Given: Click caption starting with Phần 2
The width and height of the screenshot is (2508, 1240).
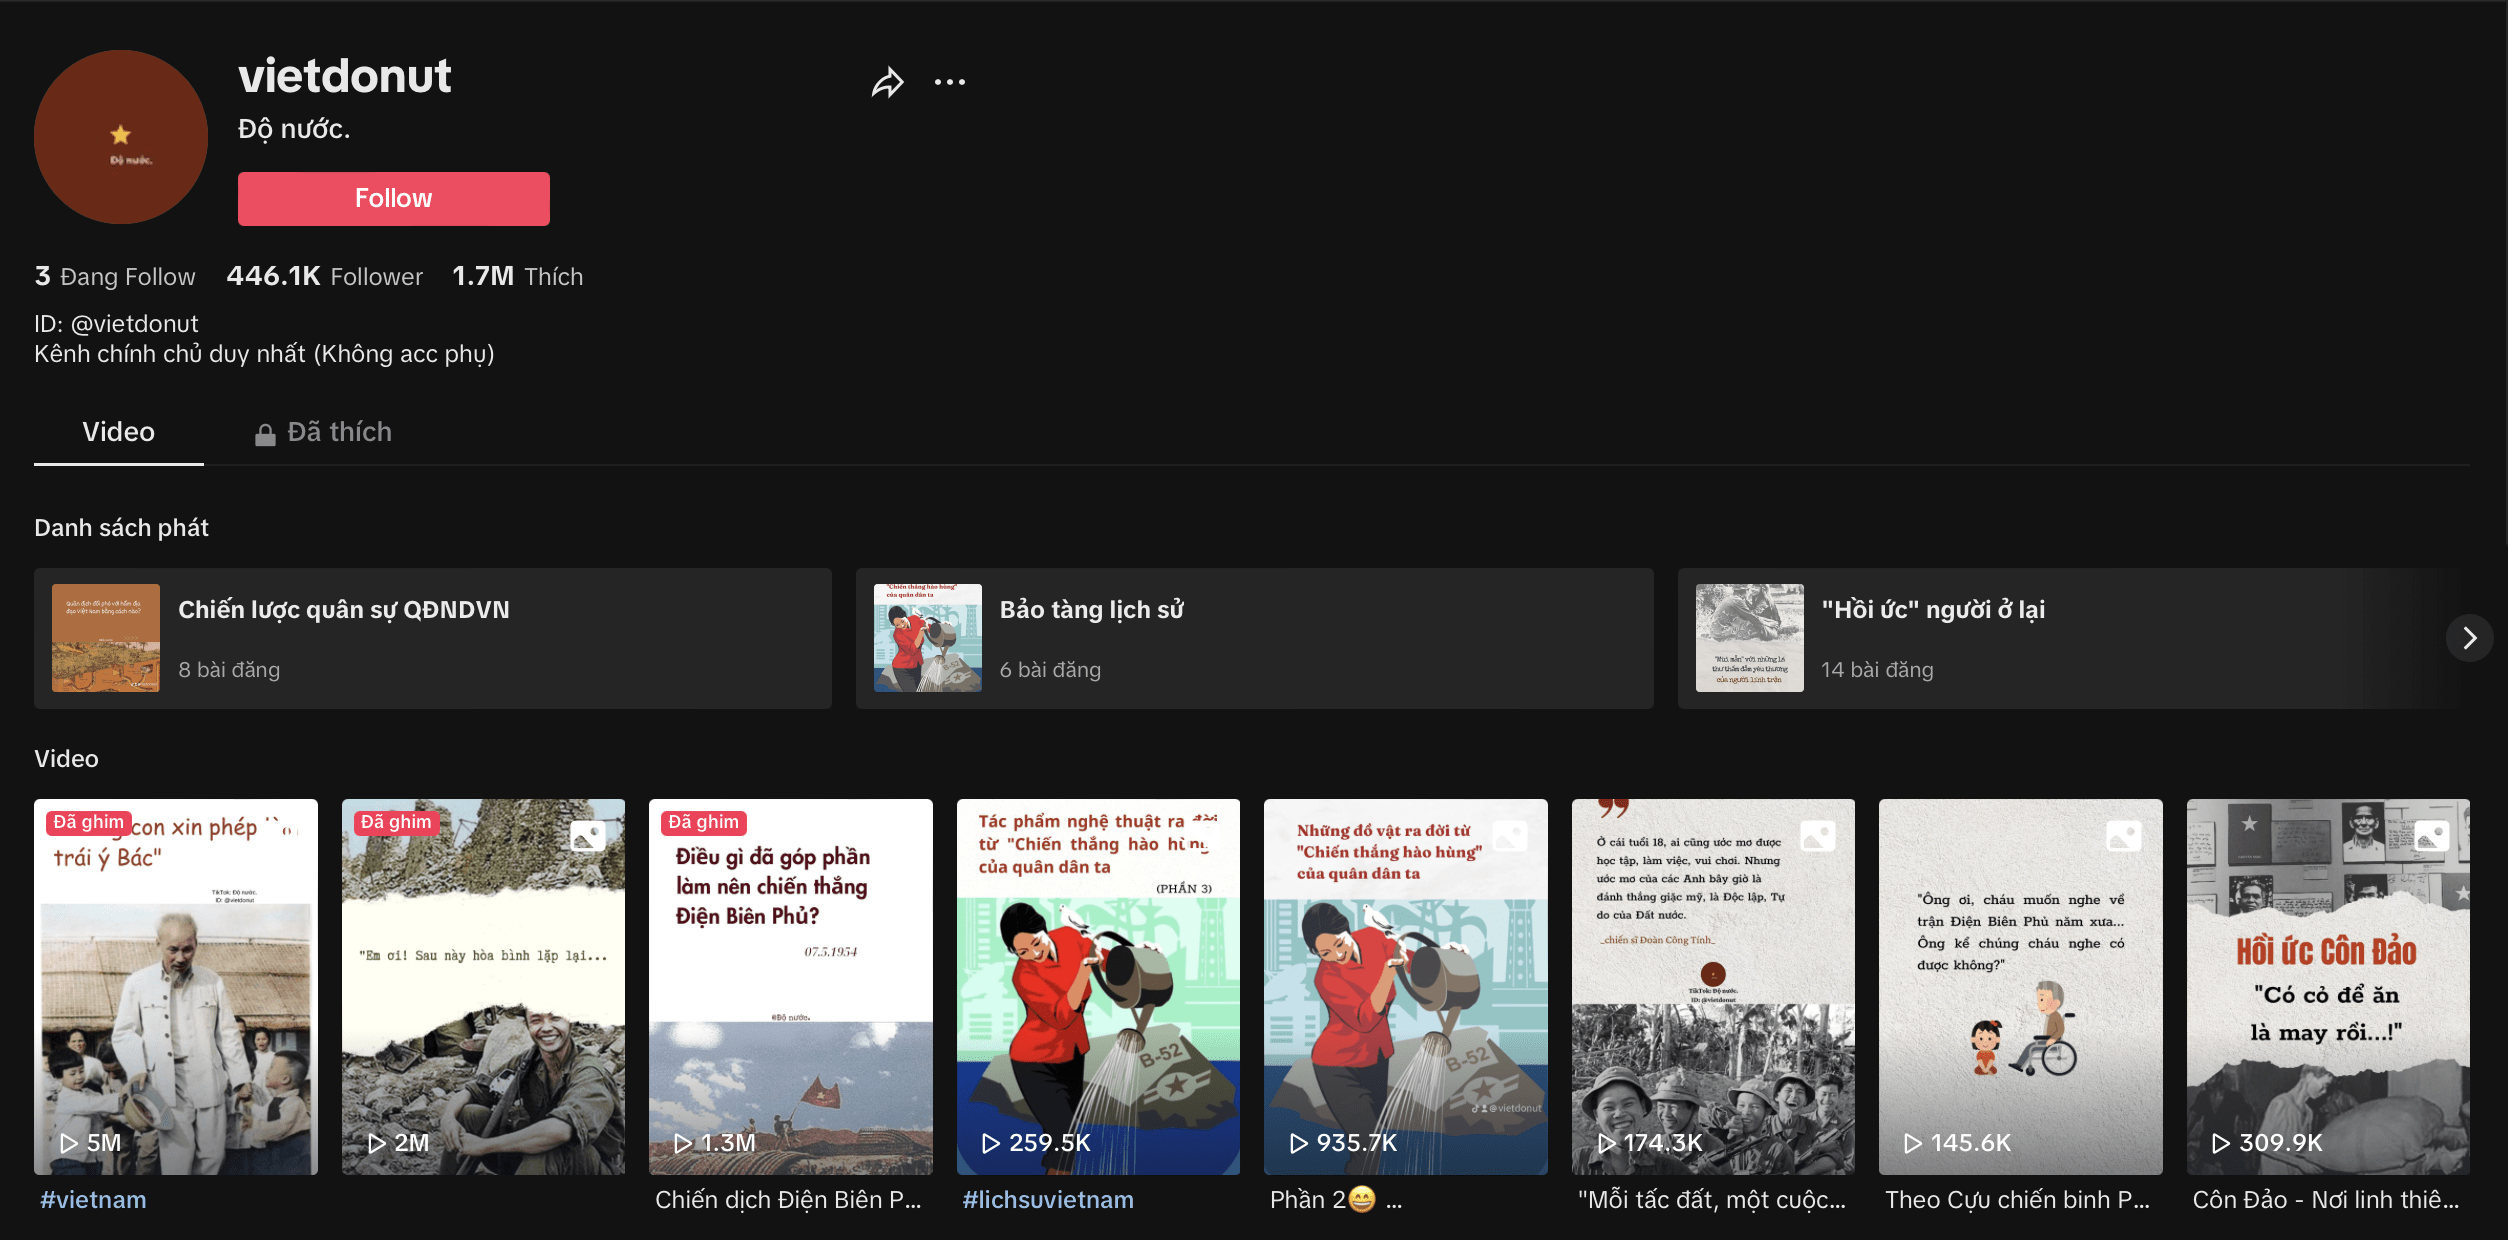Looking at the screenshot, I should 1336,1200.
